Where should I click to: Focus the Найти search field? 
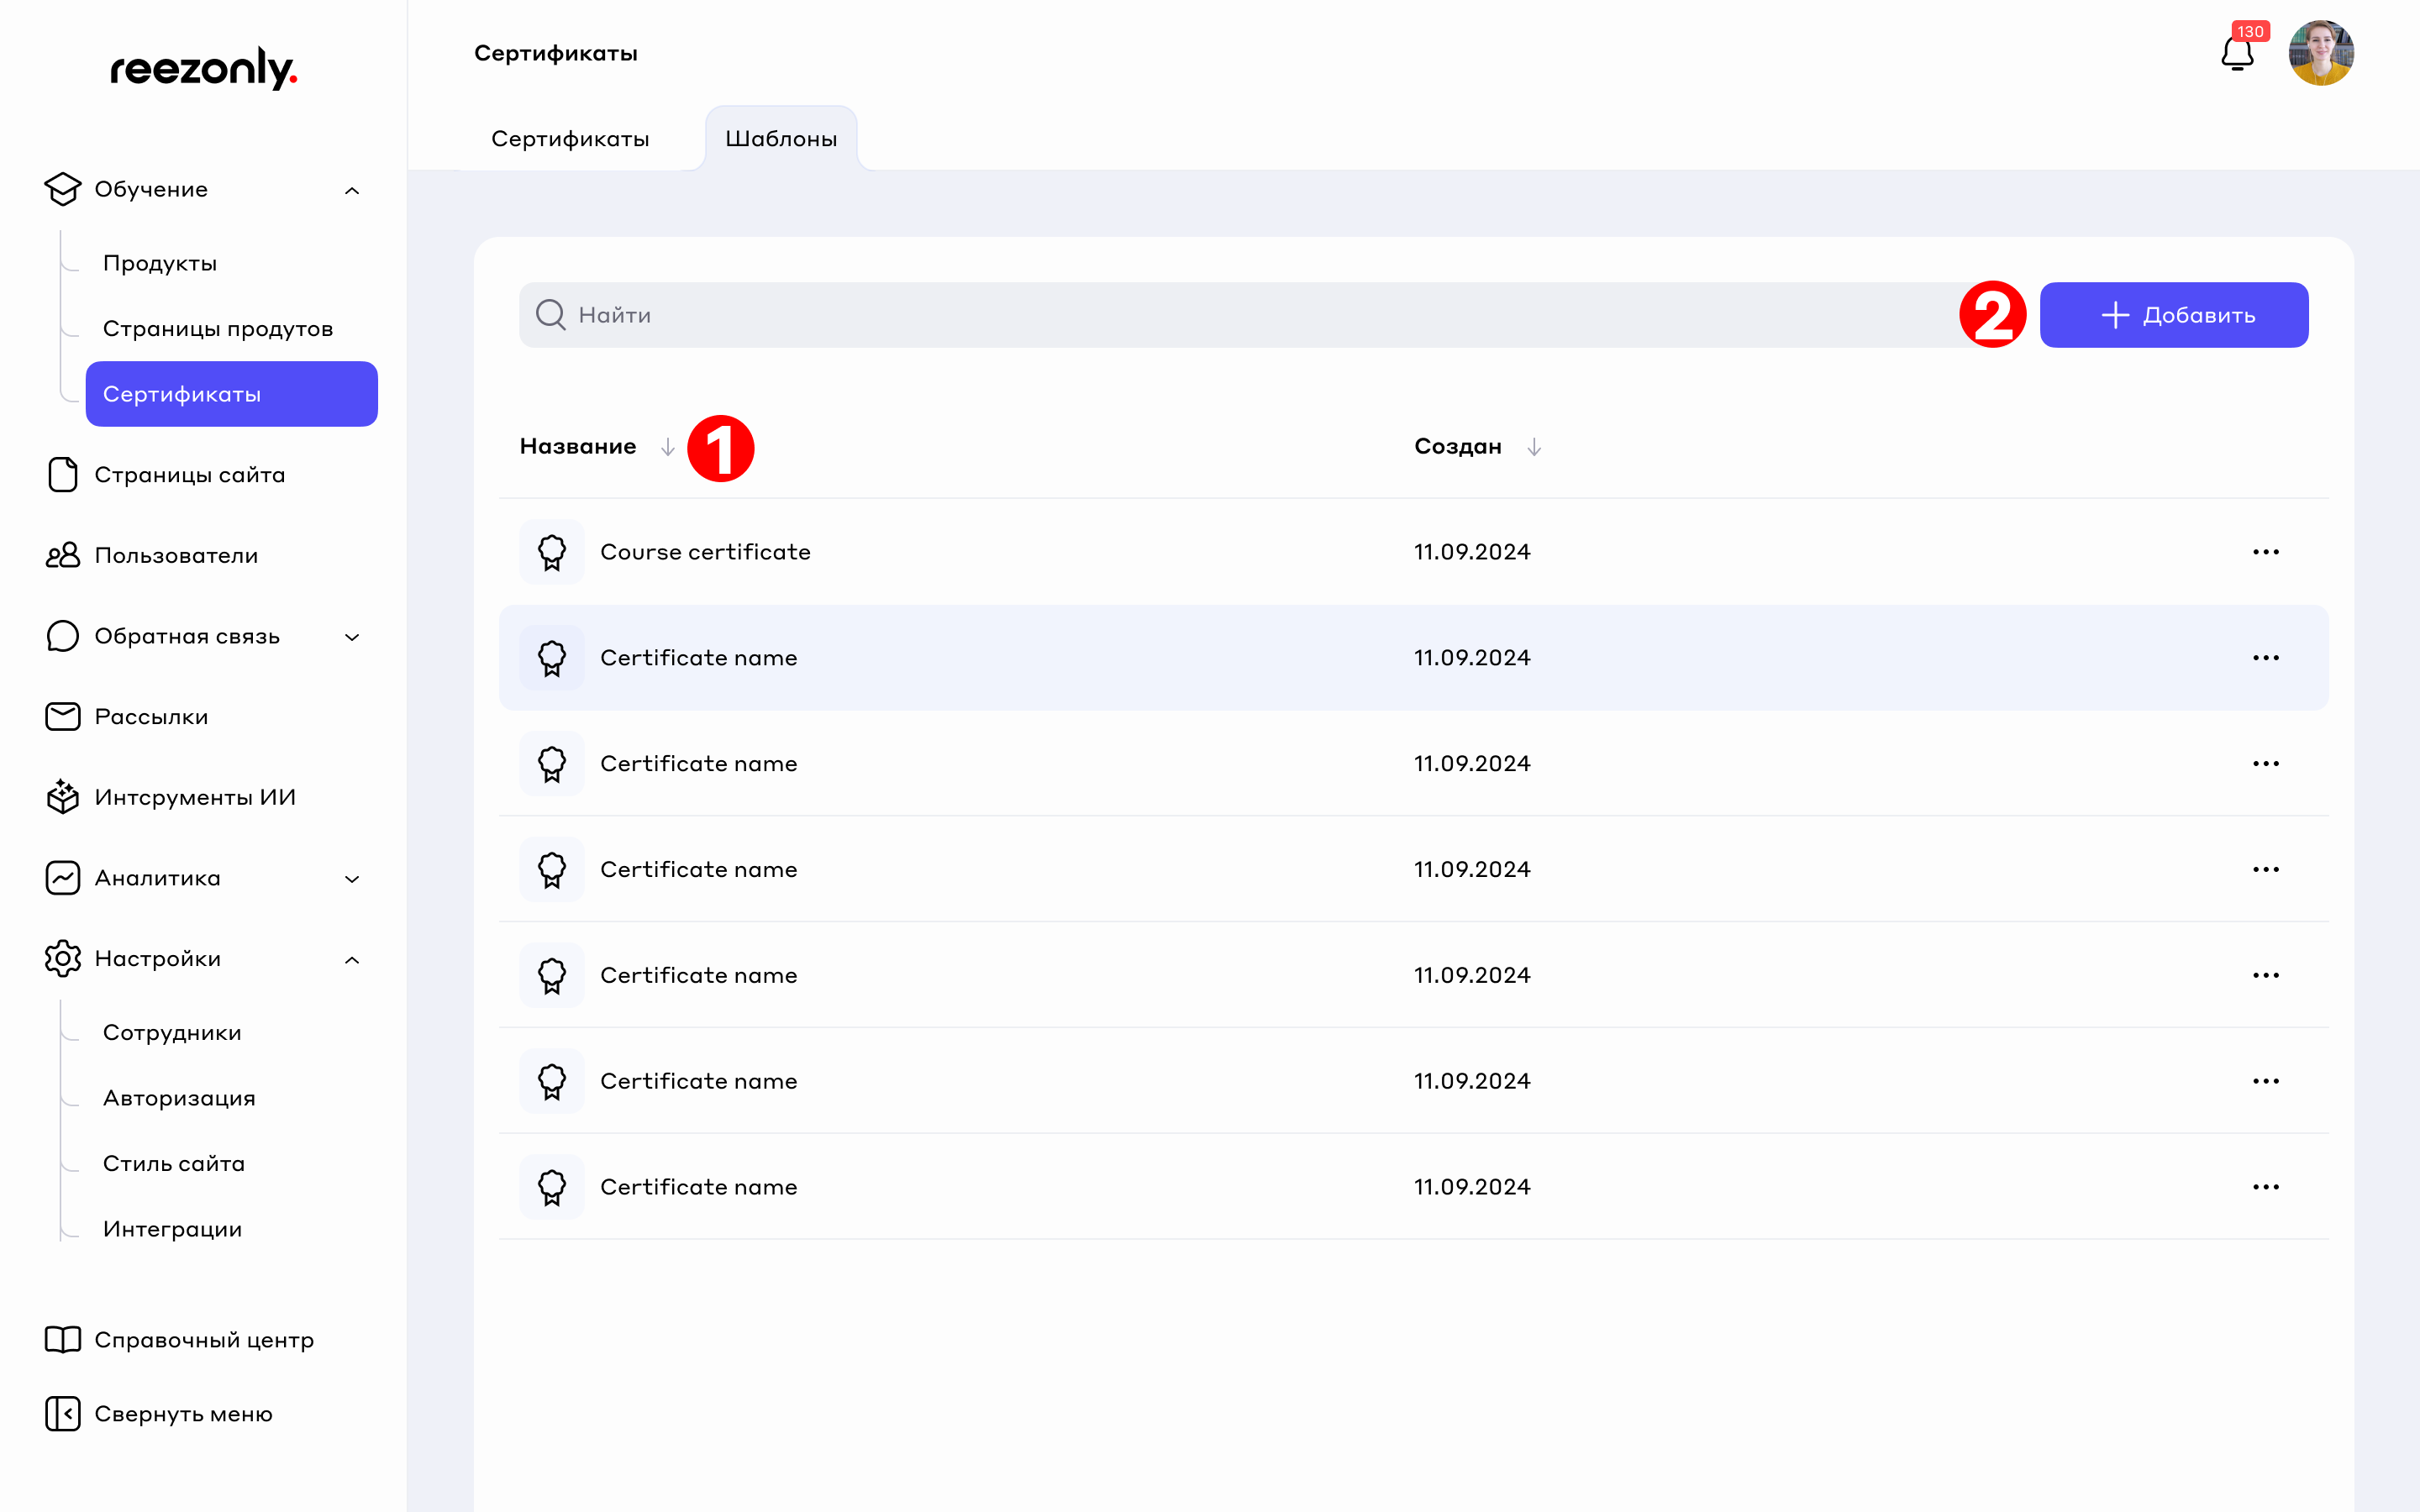click(1200, 315)
